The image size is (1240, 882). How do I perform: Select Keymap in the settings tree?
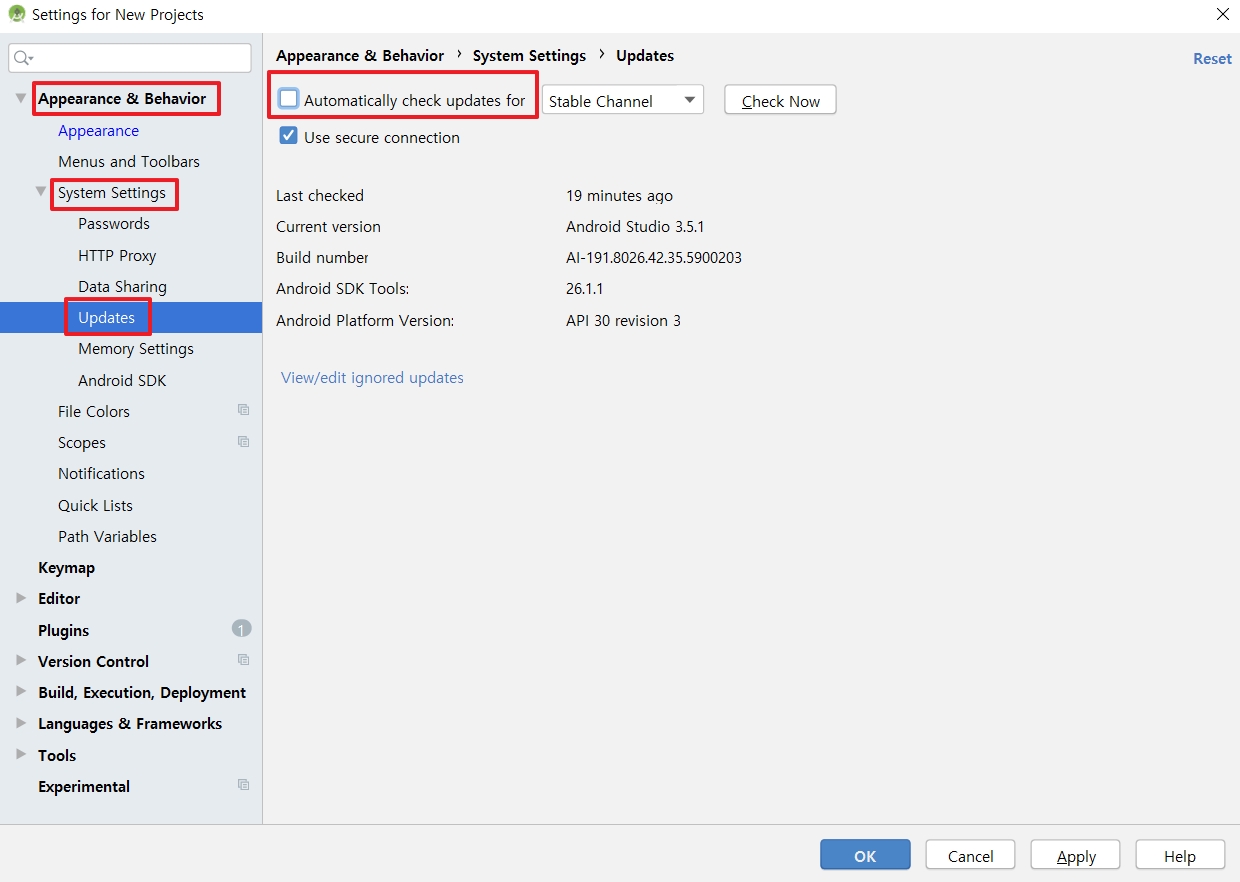click(66, 567)
